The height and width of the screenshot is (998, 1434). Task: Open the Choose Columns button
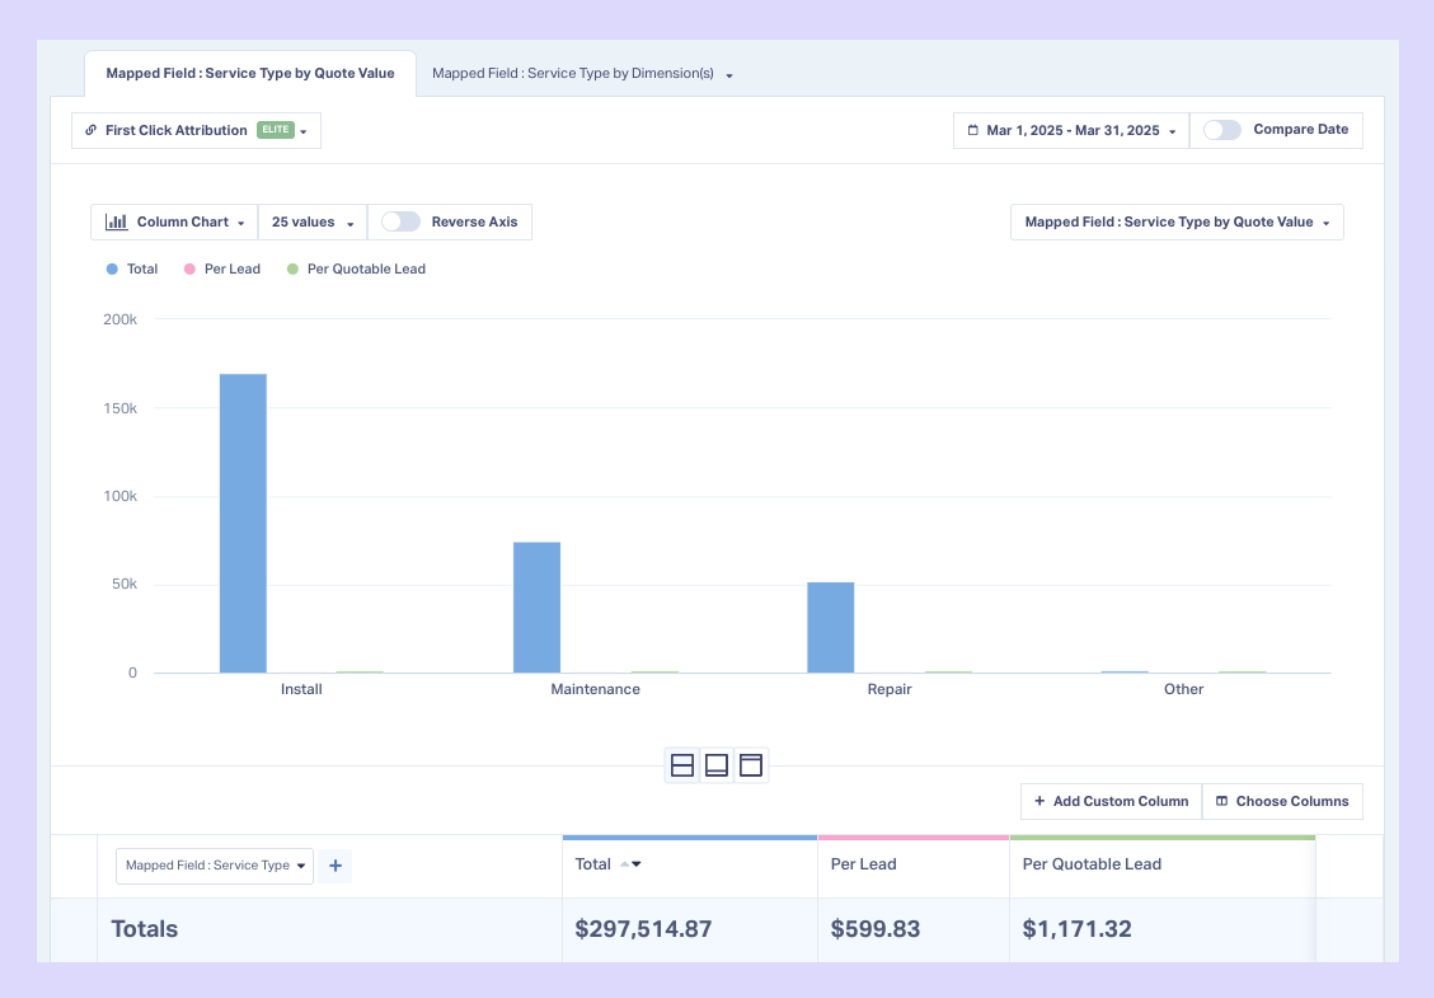[1282, 801]
